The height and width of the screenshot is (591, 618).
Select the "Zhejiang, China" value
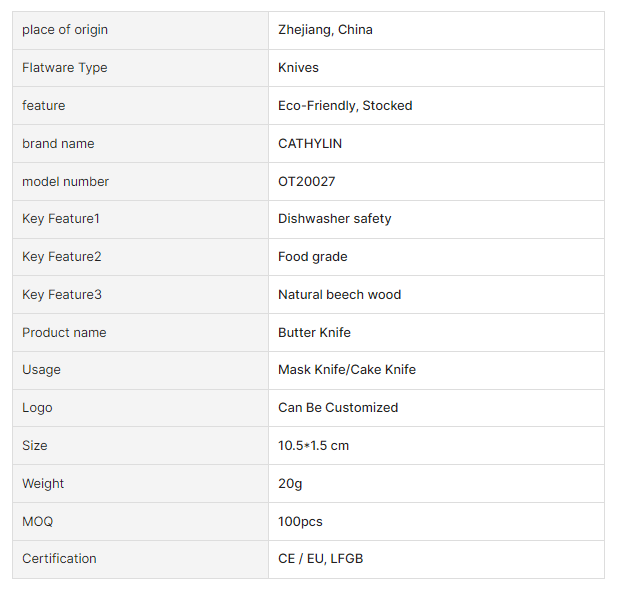(x=325, y=30)
